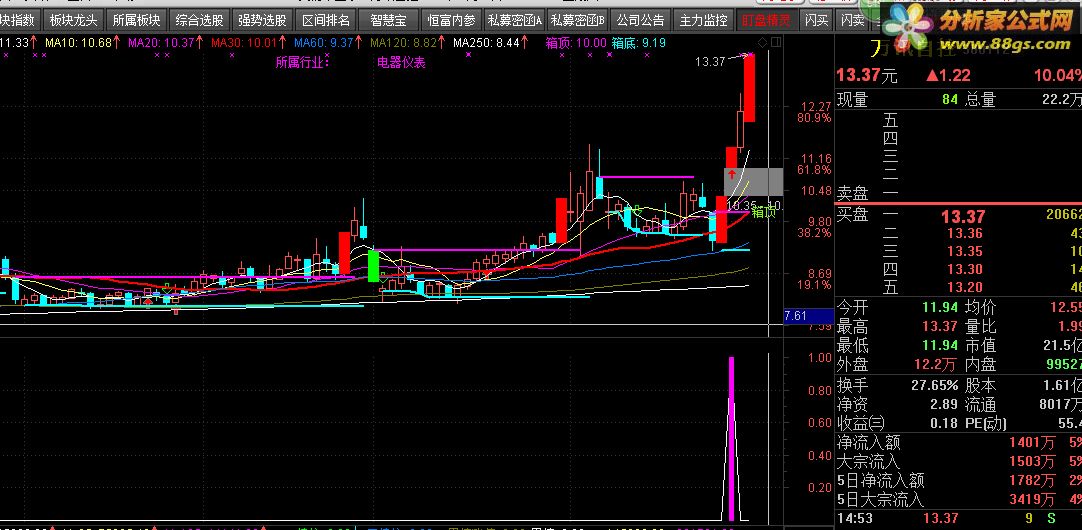
Task: Click the 外盘 value 12.2万
Action: (x=937, y=364)
